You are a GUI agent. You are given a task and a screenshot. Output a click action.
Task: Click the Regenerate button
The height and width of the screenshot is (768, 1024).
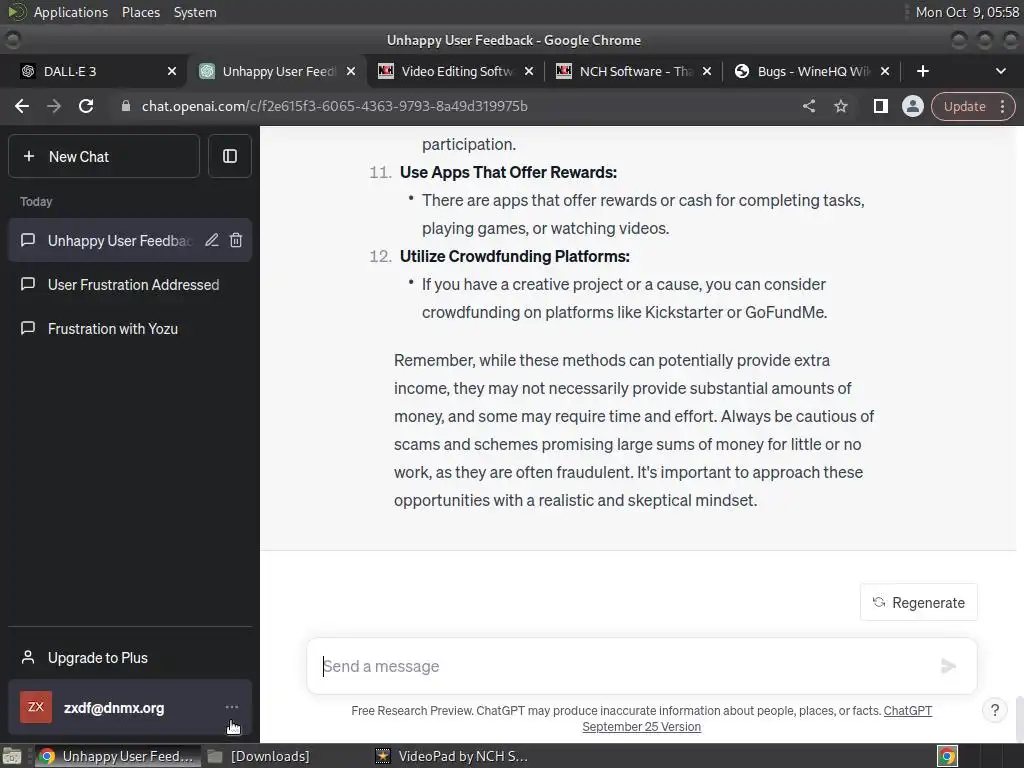[x=919, y=602]
